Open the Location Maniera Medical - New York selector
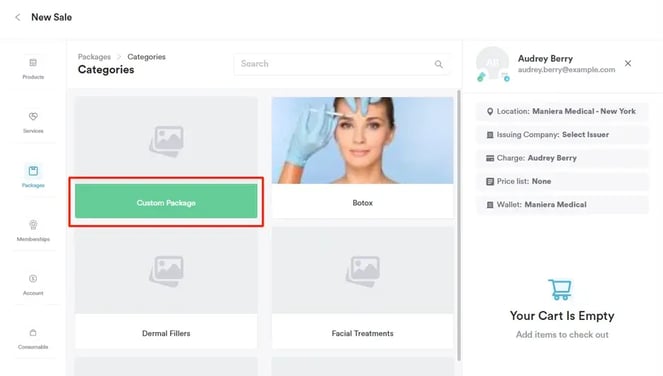The height and width of the screenshot is (376, 663). tap(562, 111)
